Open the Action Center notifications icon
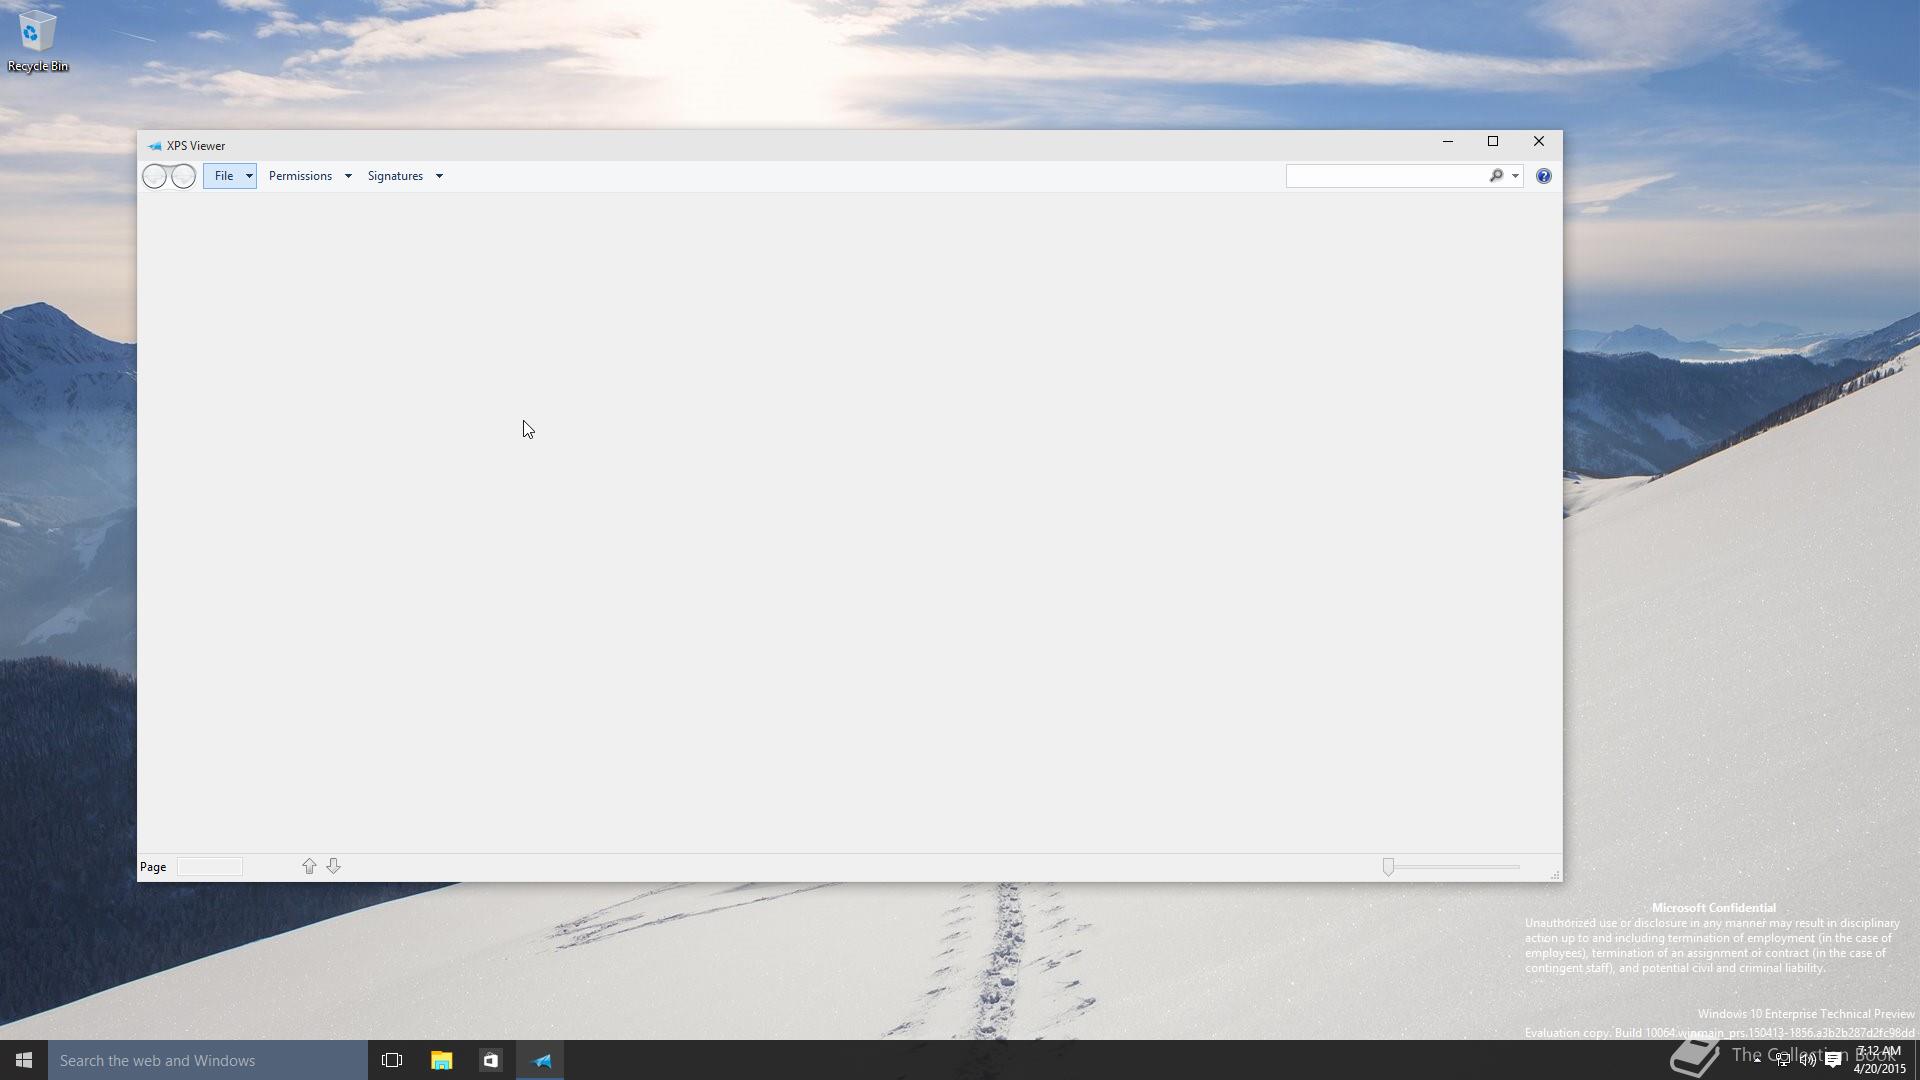The height and width of the screenshot is (1080, 1920). tap(1833, 1060)
